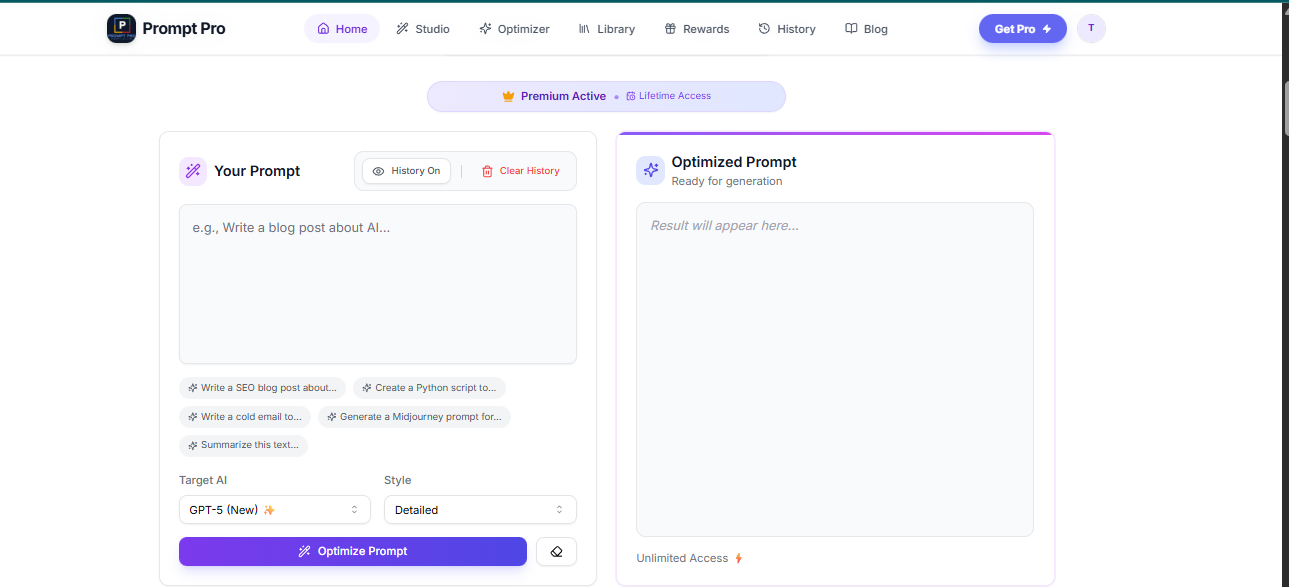Switch to the Library tab
This screenshot has width=1289, height=587.
coord(607,29)
